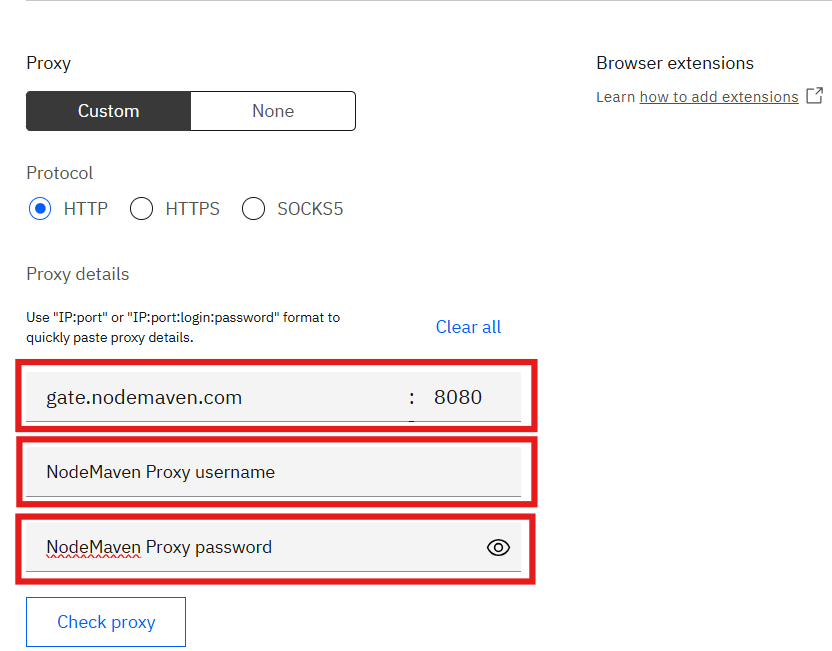The height and width of the screenshot is (651, 832).
Task: Click the Protocol label
Action: [x=59, y=173]
